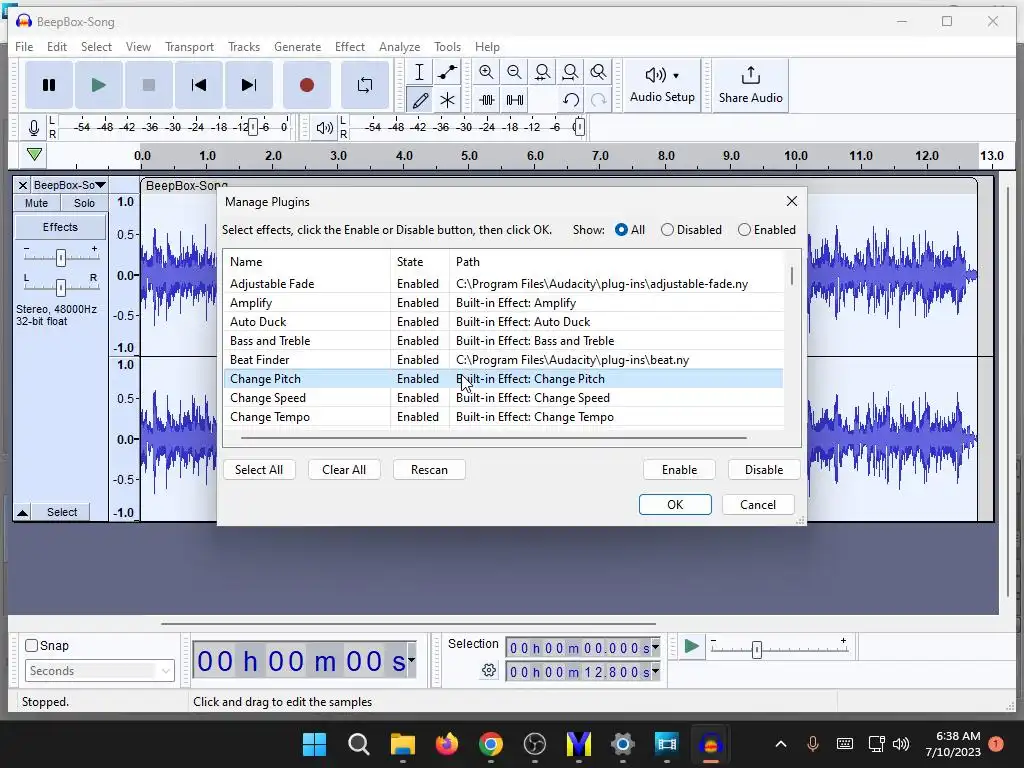The image size is (1024, 768).
Task: Select the Envelope tool
Action: (447, 72)
